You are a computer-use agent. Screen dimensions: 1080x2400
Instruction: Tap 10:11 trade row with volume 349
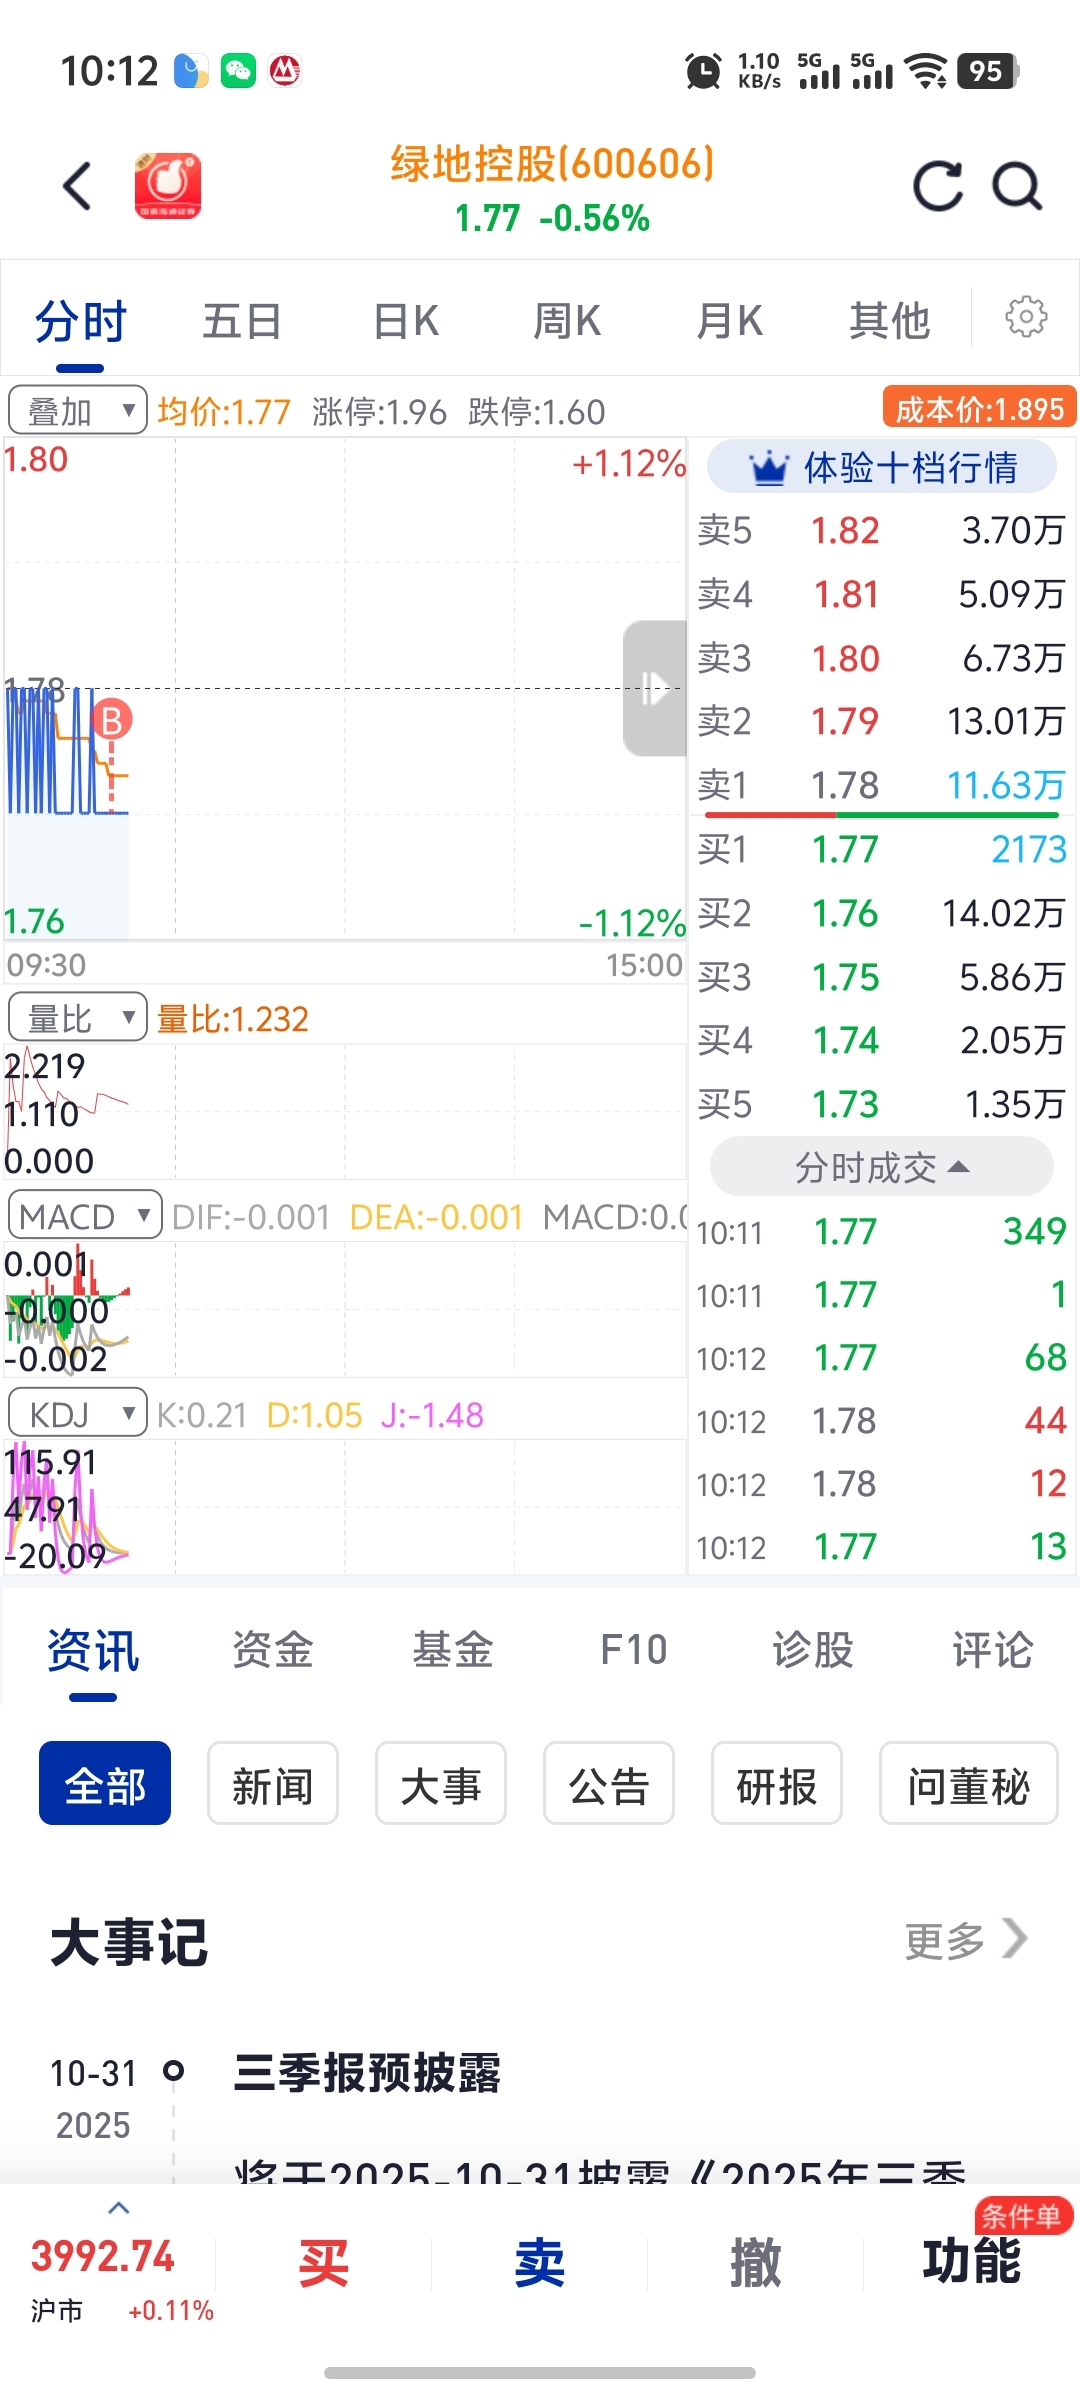pyautogui.click(x=882, y=1232)
